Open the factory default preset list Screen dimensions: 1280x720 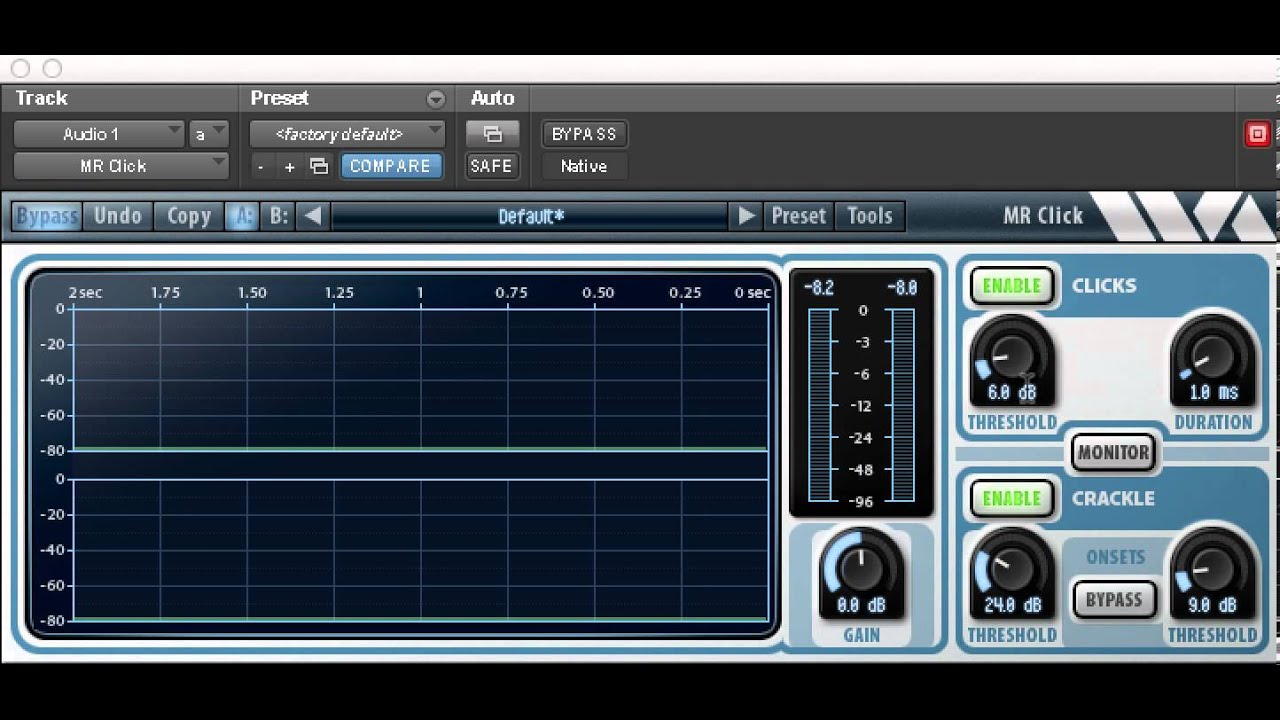347,134
